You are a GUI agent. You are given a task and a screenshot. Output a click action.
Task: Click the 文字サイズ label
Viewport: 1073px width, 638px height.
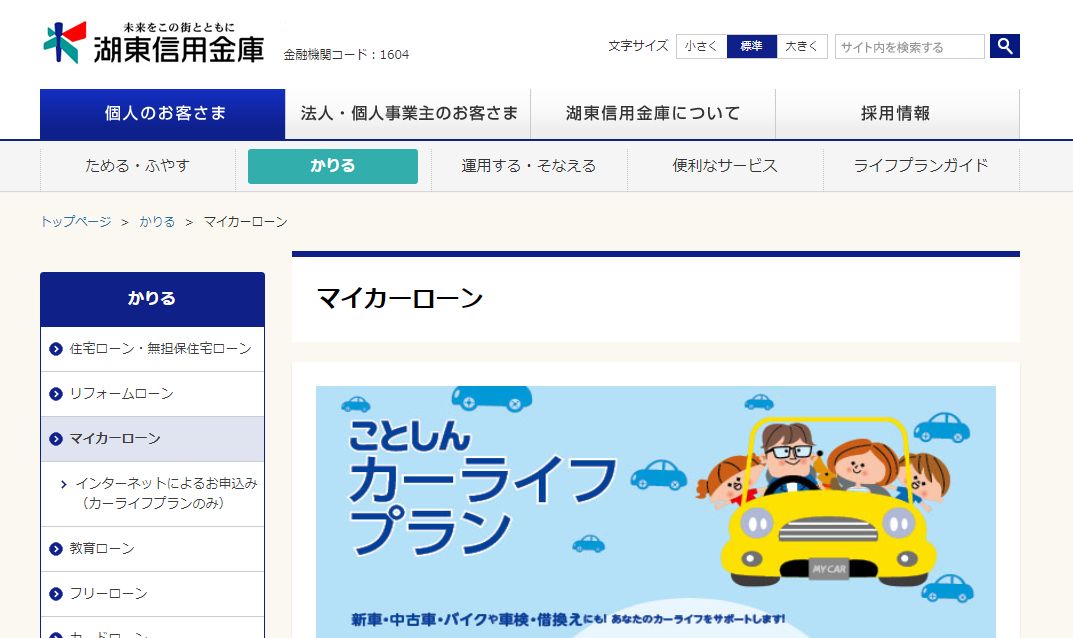point(638,46)
